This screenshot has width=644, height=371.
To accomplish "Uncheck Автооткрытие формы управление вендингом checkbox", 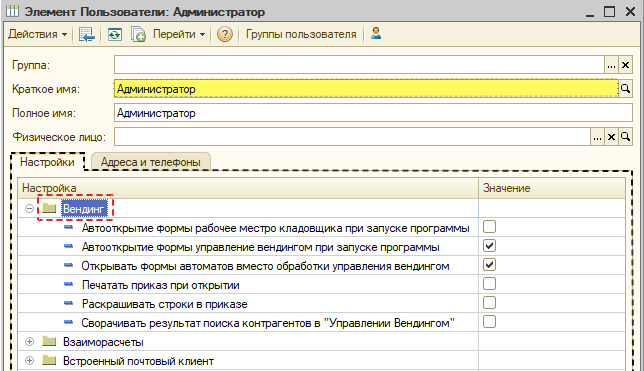I will [489, 246].
